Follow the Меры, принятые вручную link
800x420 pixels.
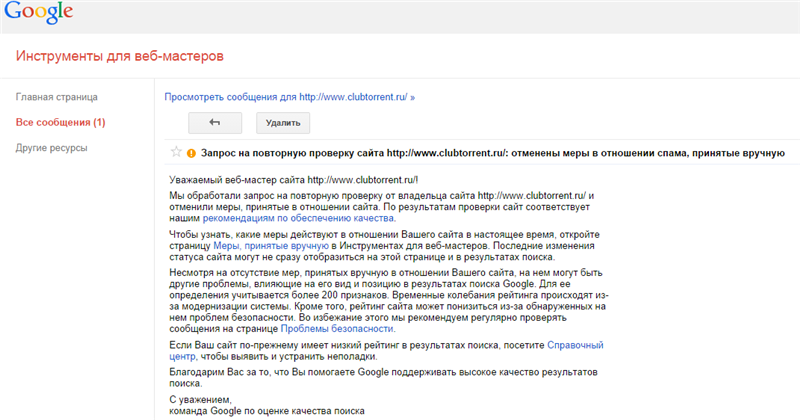click(x=271, y=246)
